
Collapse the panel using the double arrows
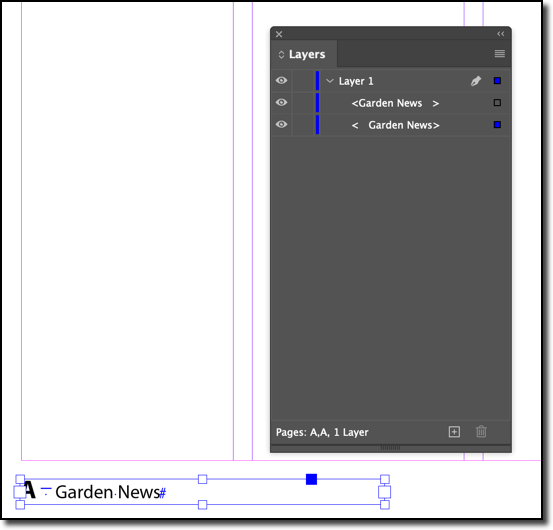click(500, 34)
